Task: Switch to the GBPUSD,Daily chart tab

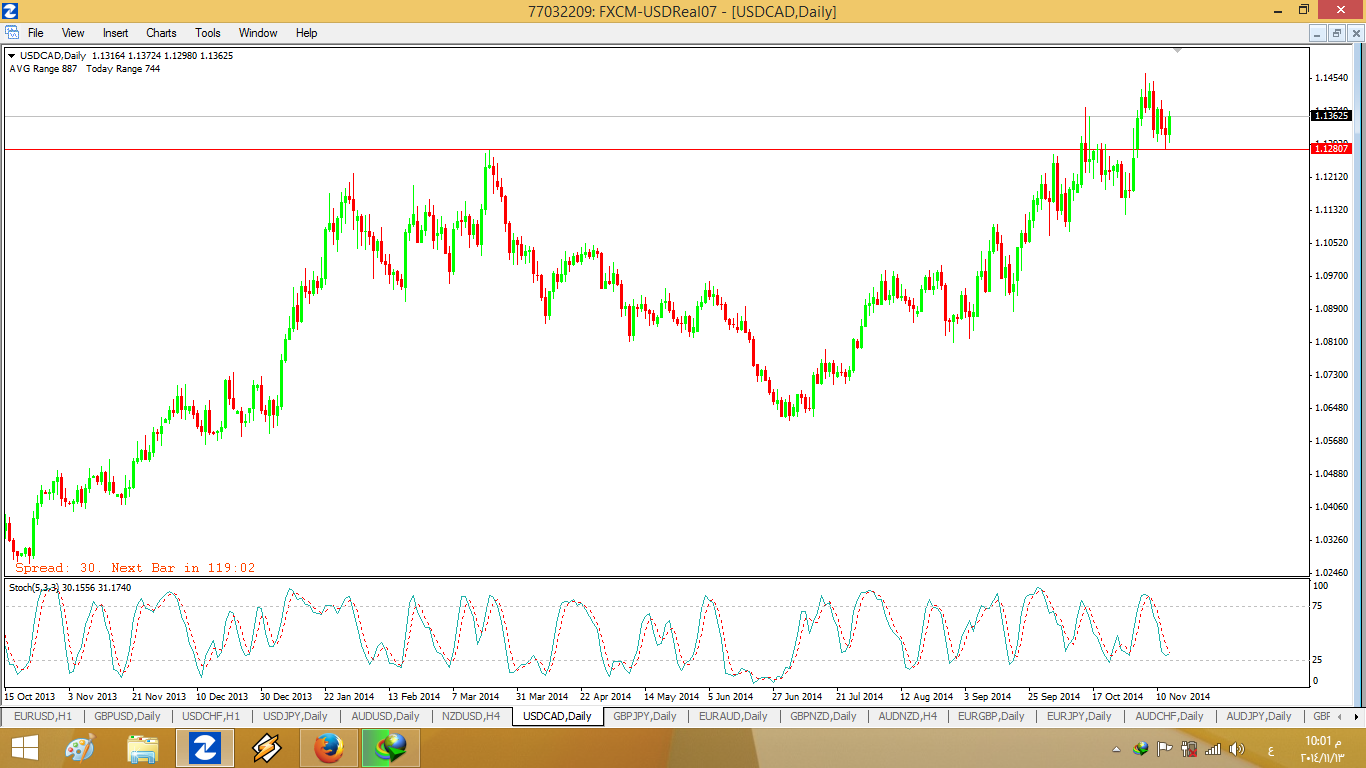Action: [x=127, y=716]
